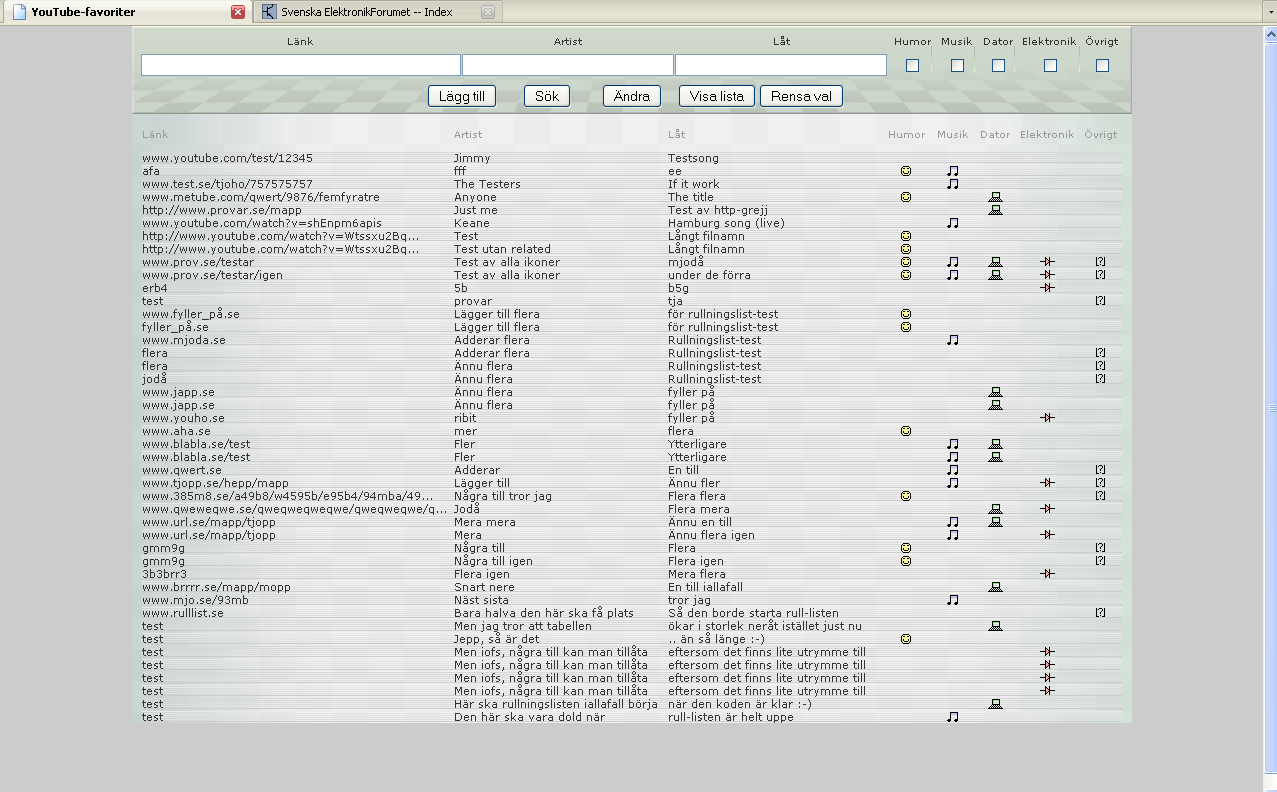Click the computer icon in the Flera mera row
The width and height of the screenshot is (1277, 792).
(x=995, y=509)
